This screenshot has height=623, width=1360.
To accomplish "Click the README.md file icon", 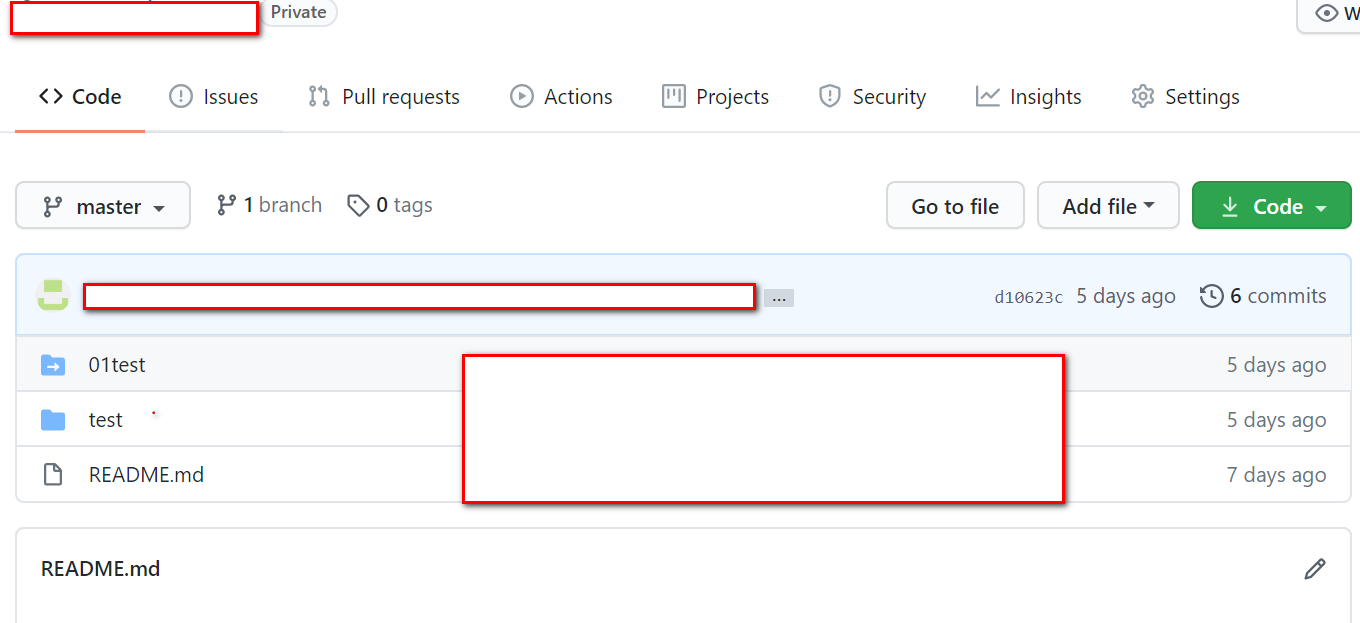I will tap(53, 475).
